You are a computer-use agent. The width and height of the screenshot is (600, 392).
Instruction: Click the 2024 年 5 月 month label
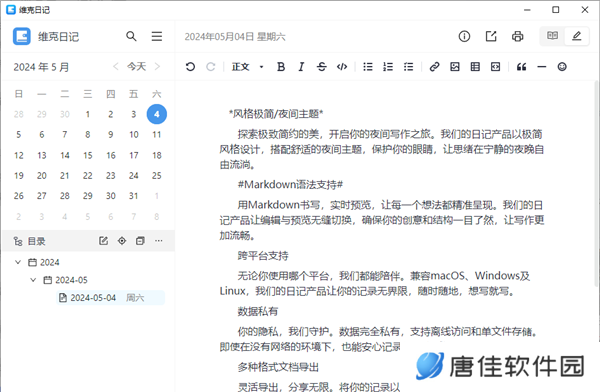tap(41, 67)
